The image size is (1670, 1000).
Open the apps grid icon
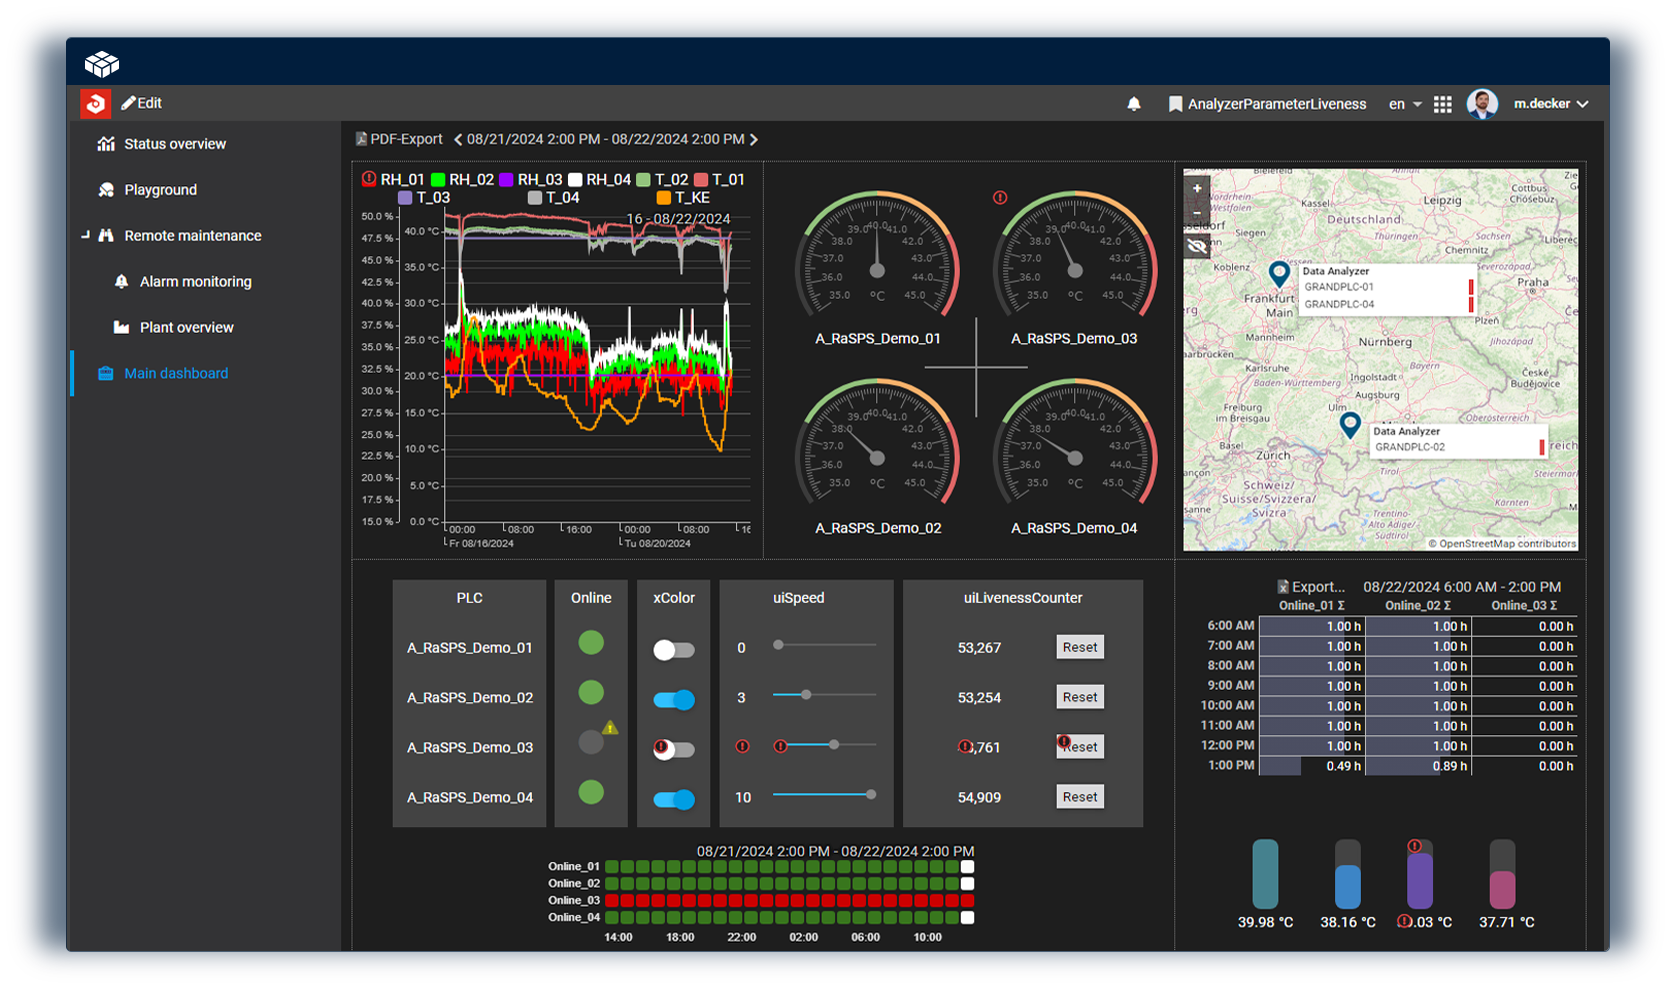tap(1442, 104)
